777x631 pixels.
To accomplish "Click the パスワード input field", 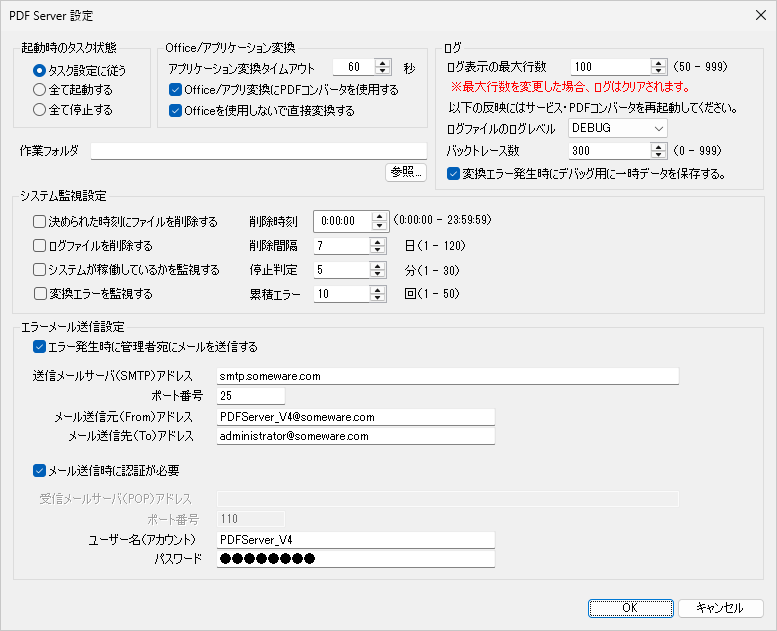I will 355,559.
